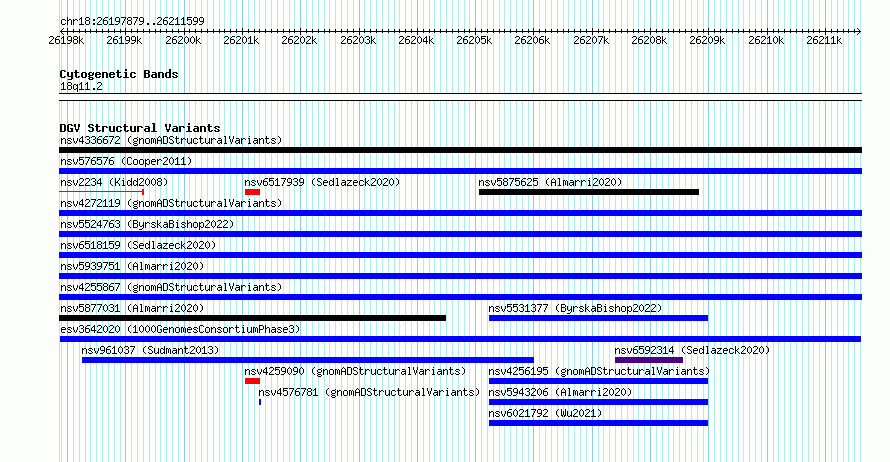Image resolution: width=890 pixels, height=462 pixels.
Task: Open nsv5524763 (ByrskaBishop2022) label
Action: pyautogui.click(x=147, y=224)
